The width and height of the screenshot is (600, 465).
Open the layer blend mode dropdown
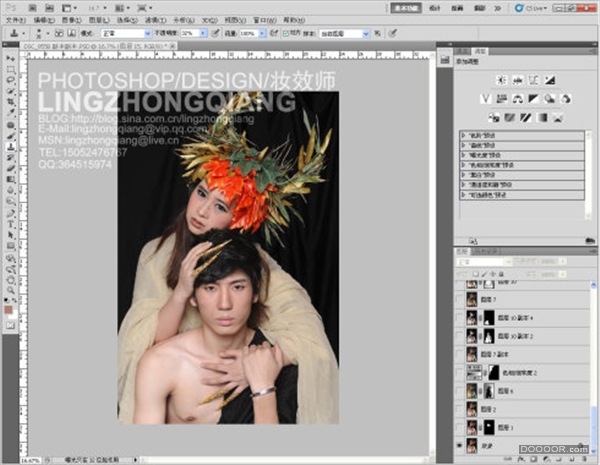click(484, 262)
